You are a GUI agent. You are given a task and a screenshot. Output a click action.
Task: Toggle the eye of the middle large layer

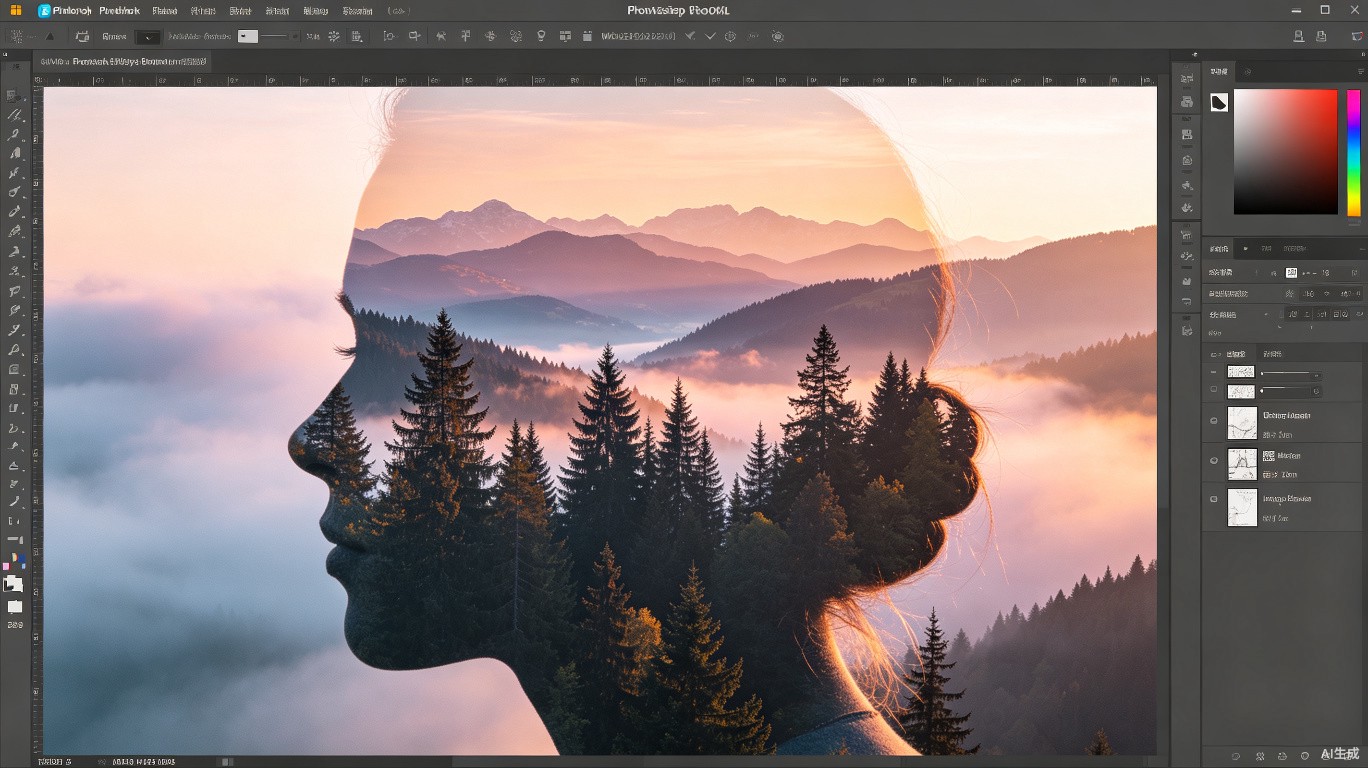[x=1214, y=461]
